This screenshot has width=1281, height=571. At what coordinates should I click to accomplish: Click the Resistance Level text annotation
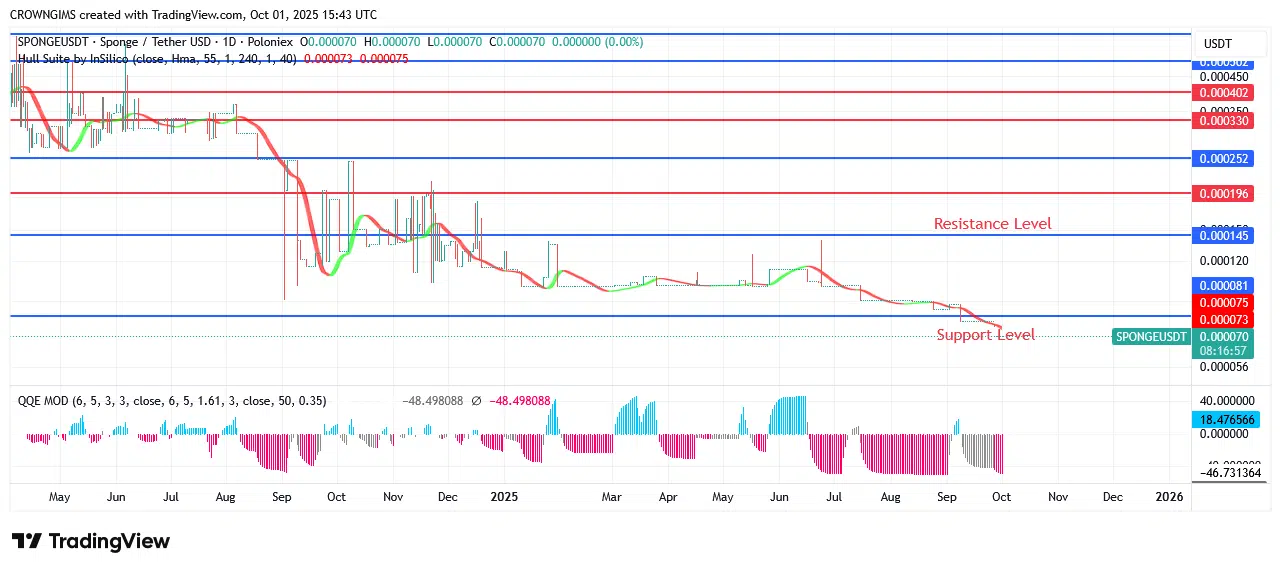[992, 224]
